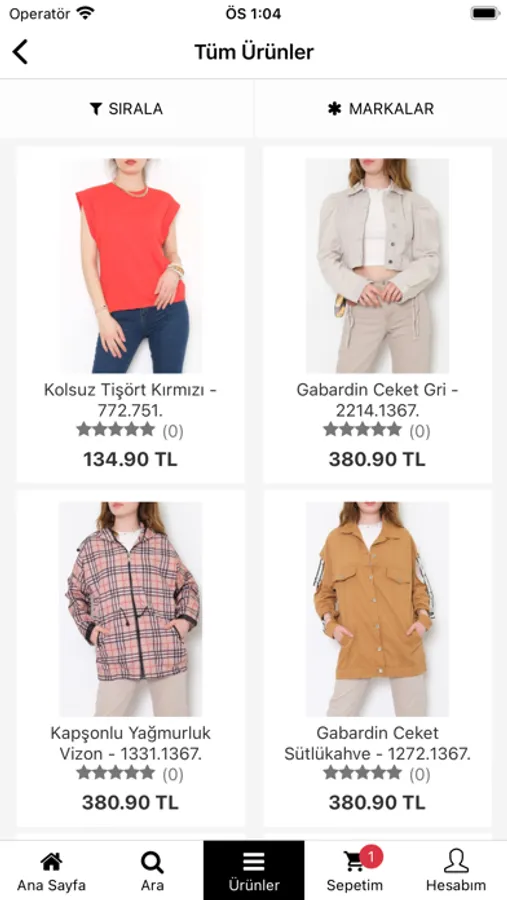Open the Ara search icon
The height and width of the screenshot is (900, 507).
(x=152, y=862)
